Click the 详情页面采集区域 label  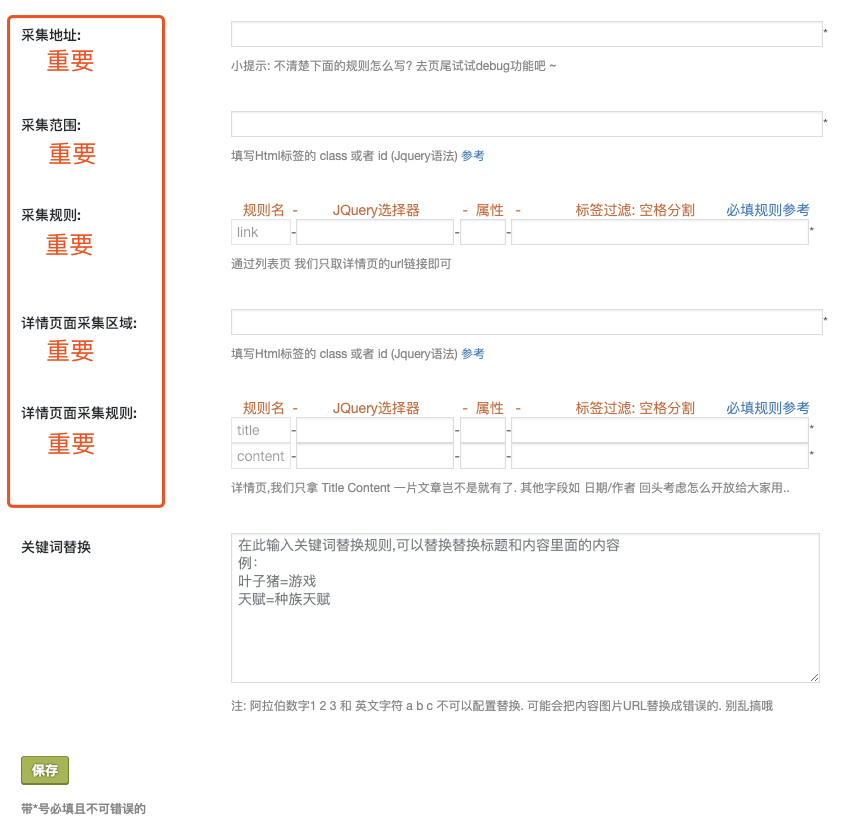79,323
